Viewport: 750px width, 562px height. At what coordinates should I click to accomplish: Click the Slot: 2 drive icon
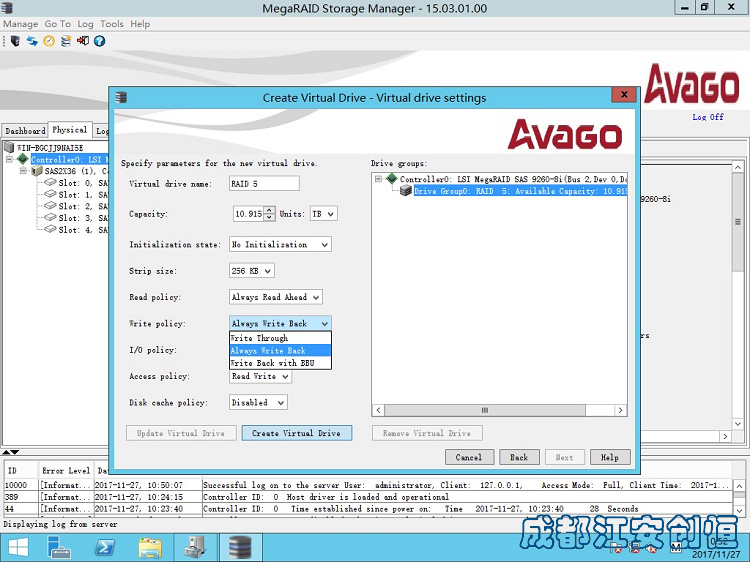pyautogui.click(x=50, y=206)
